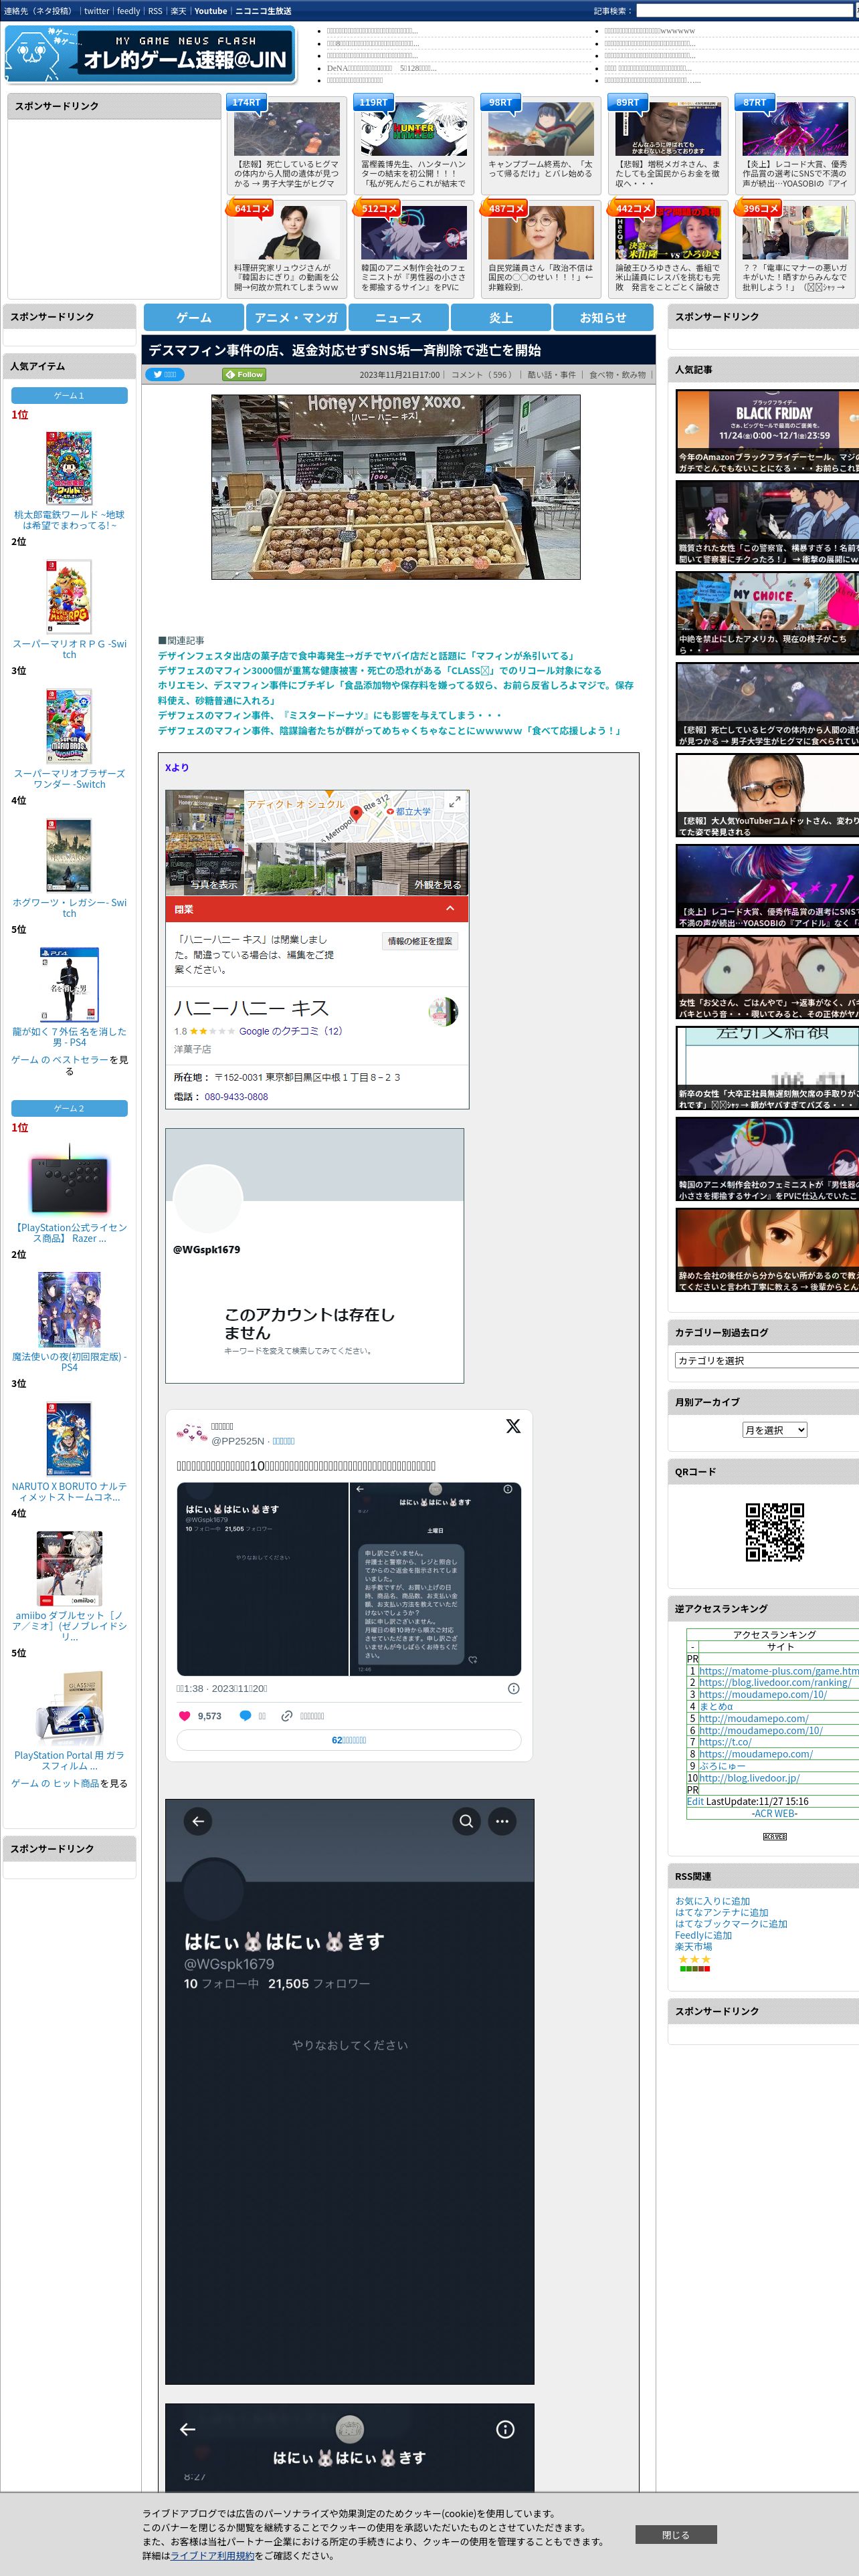Expand the Google map fullscreen arrow icon
The image size is (859, 2576).
455,802
